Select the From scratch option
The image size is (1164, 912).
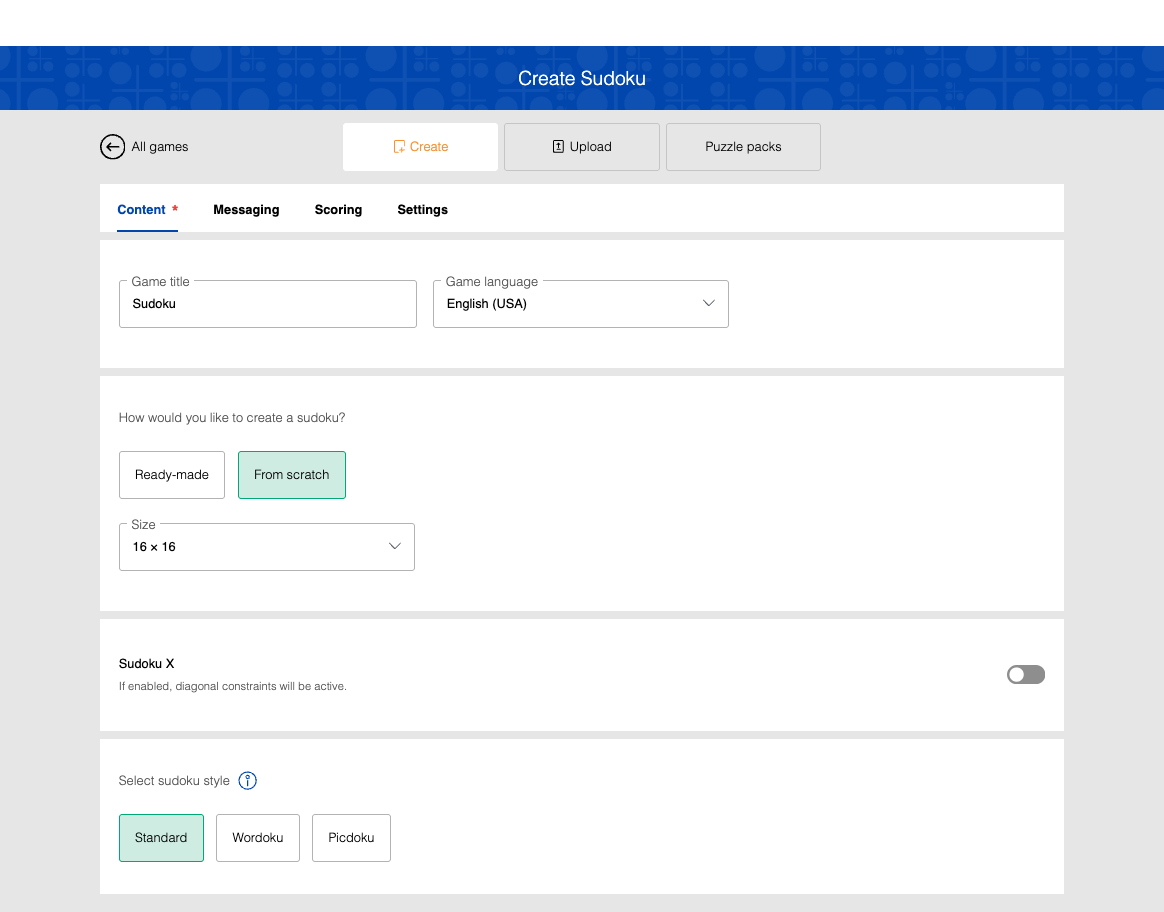[291, 475]
